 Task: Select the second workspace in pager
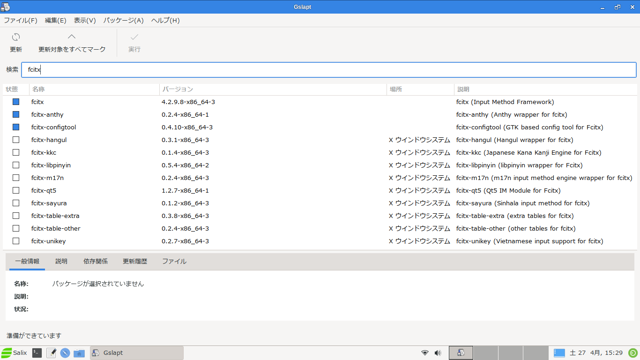[x=486, y=353]
